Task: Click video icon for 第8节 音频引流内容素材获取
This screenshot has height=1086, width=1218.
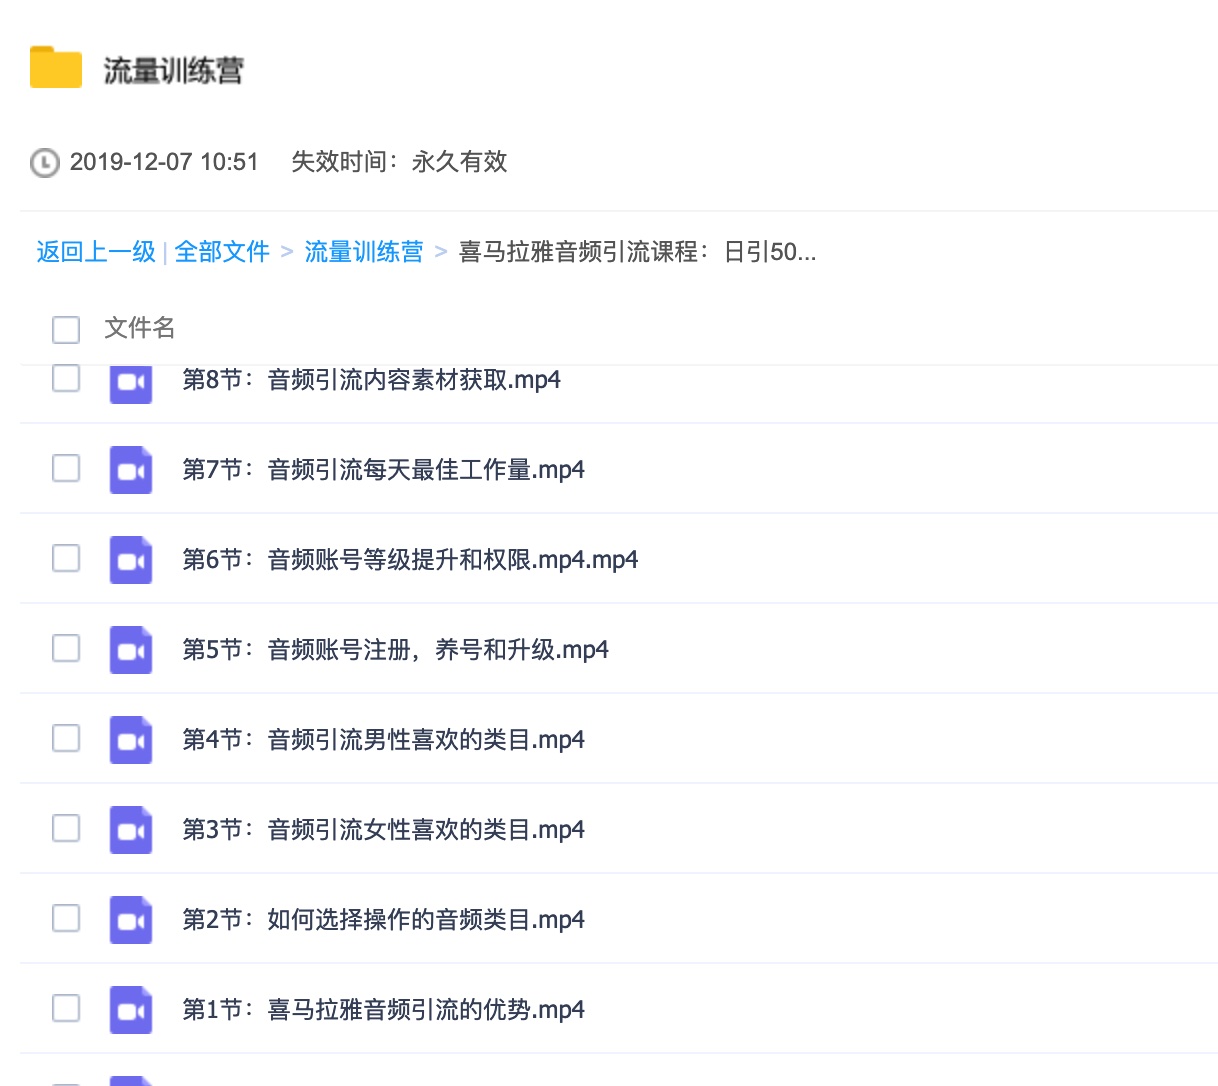Action: [131, 385]
